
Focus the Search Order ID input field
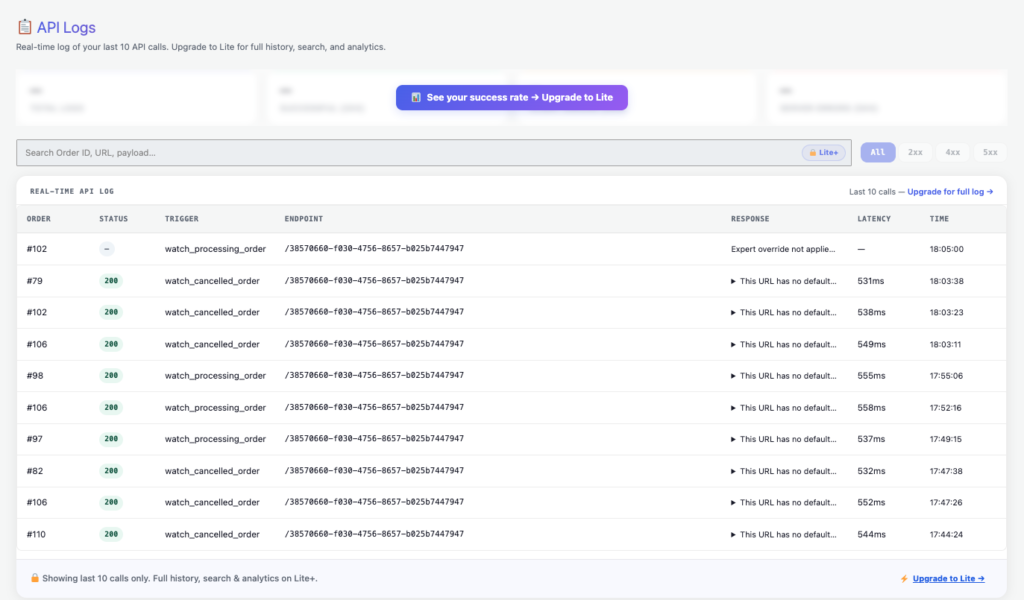pyautogui.click(x=434, y=153)
